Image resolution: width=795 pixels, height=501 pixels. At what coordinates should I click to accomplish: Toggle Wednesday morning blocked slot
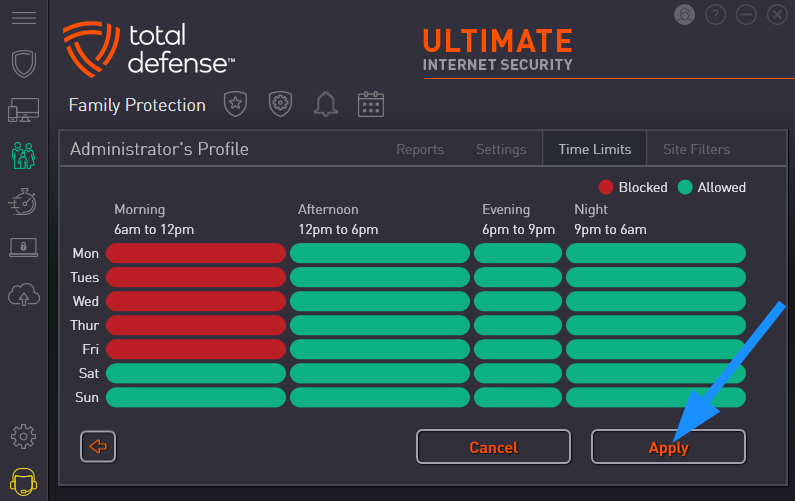[x=196, y=301]
